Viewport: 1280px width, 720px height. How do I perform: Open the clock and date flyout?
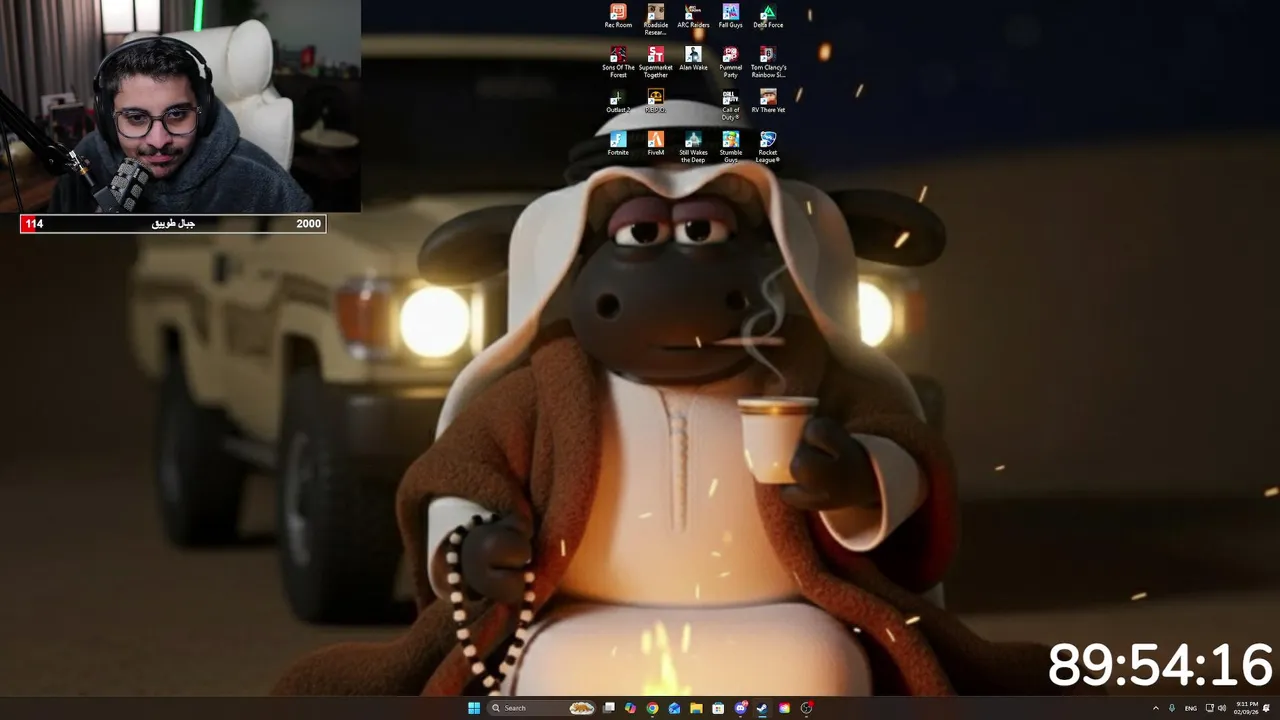[x=1246, y=708]
